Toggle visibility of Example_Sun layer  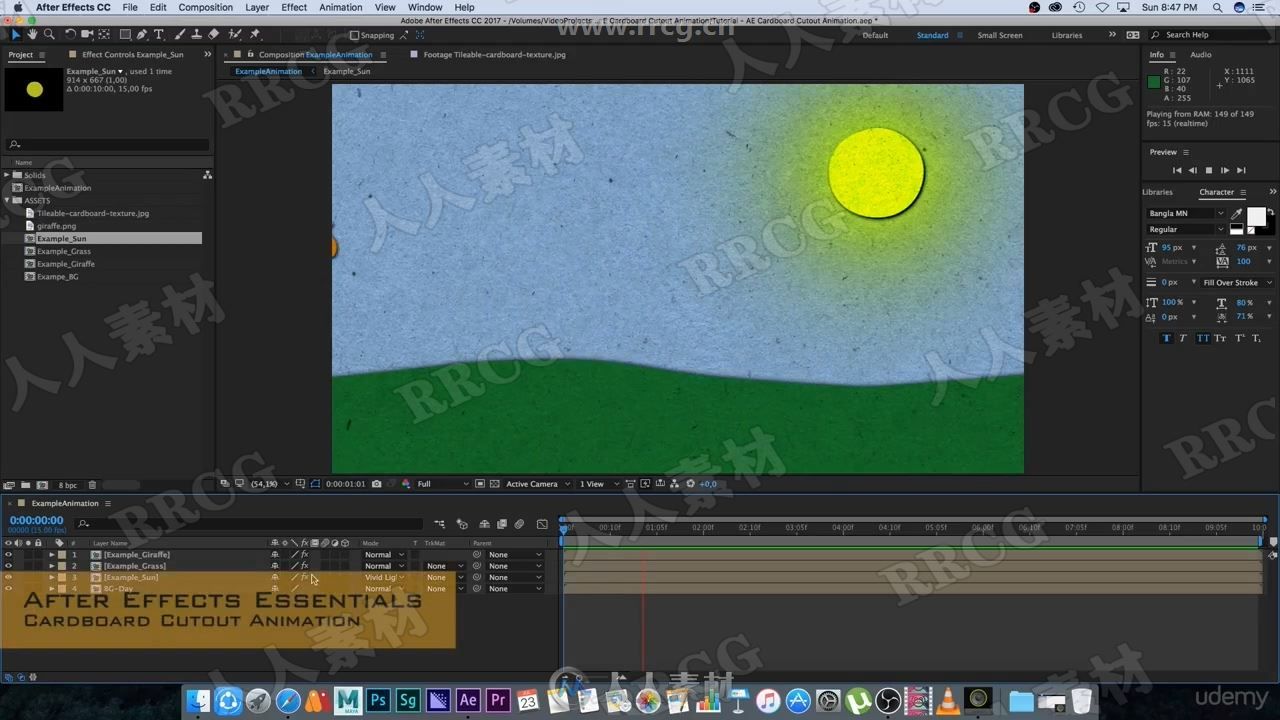tap(9, 577)
